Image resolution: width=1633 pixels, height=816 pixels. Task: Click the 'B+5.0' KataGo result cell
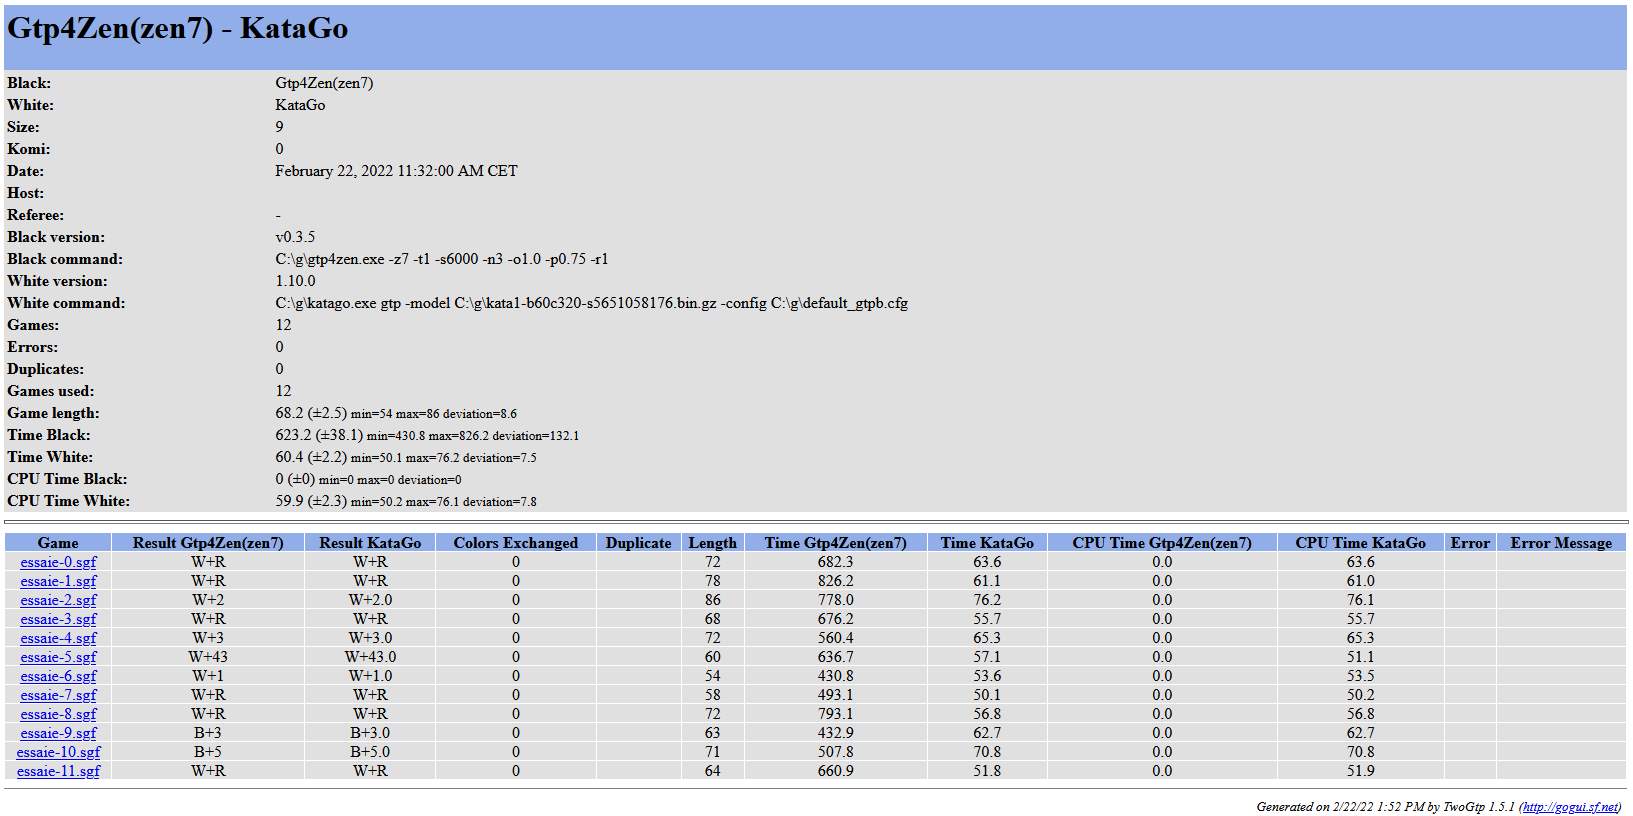370,752
